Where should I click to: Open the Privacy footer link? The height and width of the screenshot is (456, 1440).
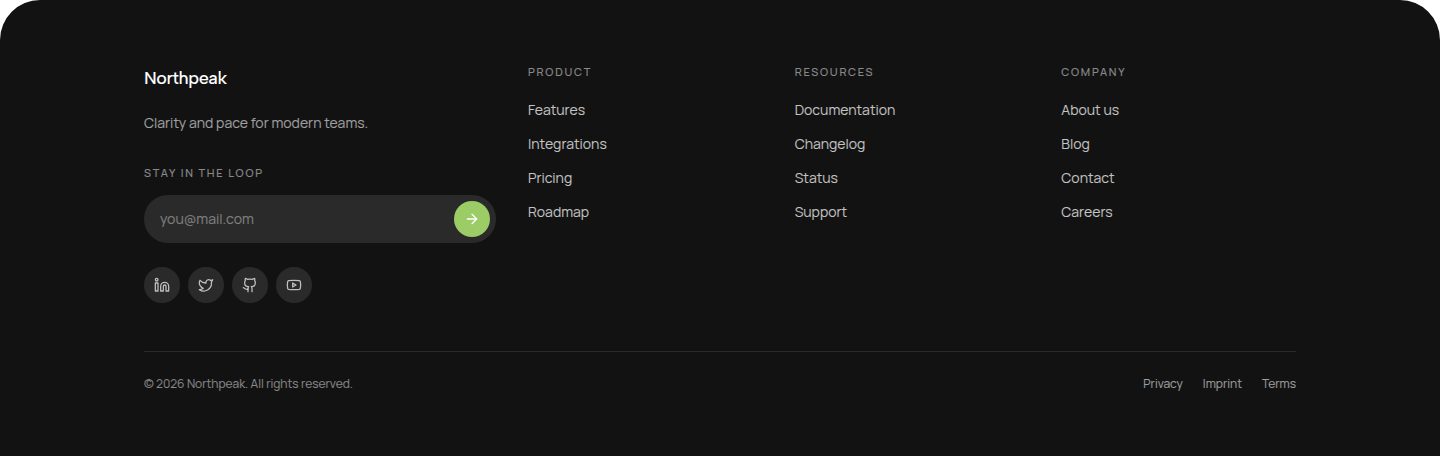pos(1163,384)
